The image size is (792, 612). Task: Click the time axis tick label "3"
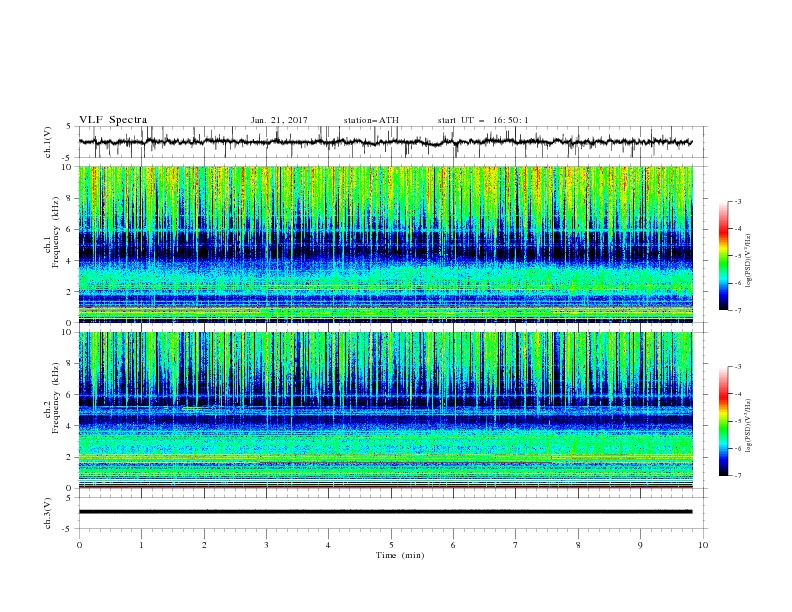coord(266,545)
